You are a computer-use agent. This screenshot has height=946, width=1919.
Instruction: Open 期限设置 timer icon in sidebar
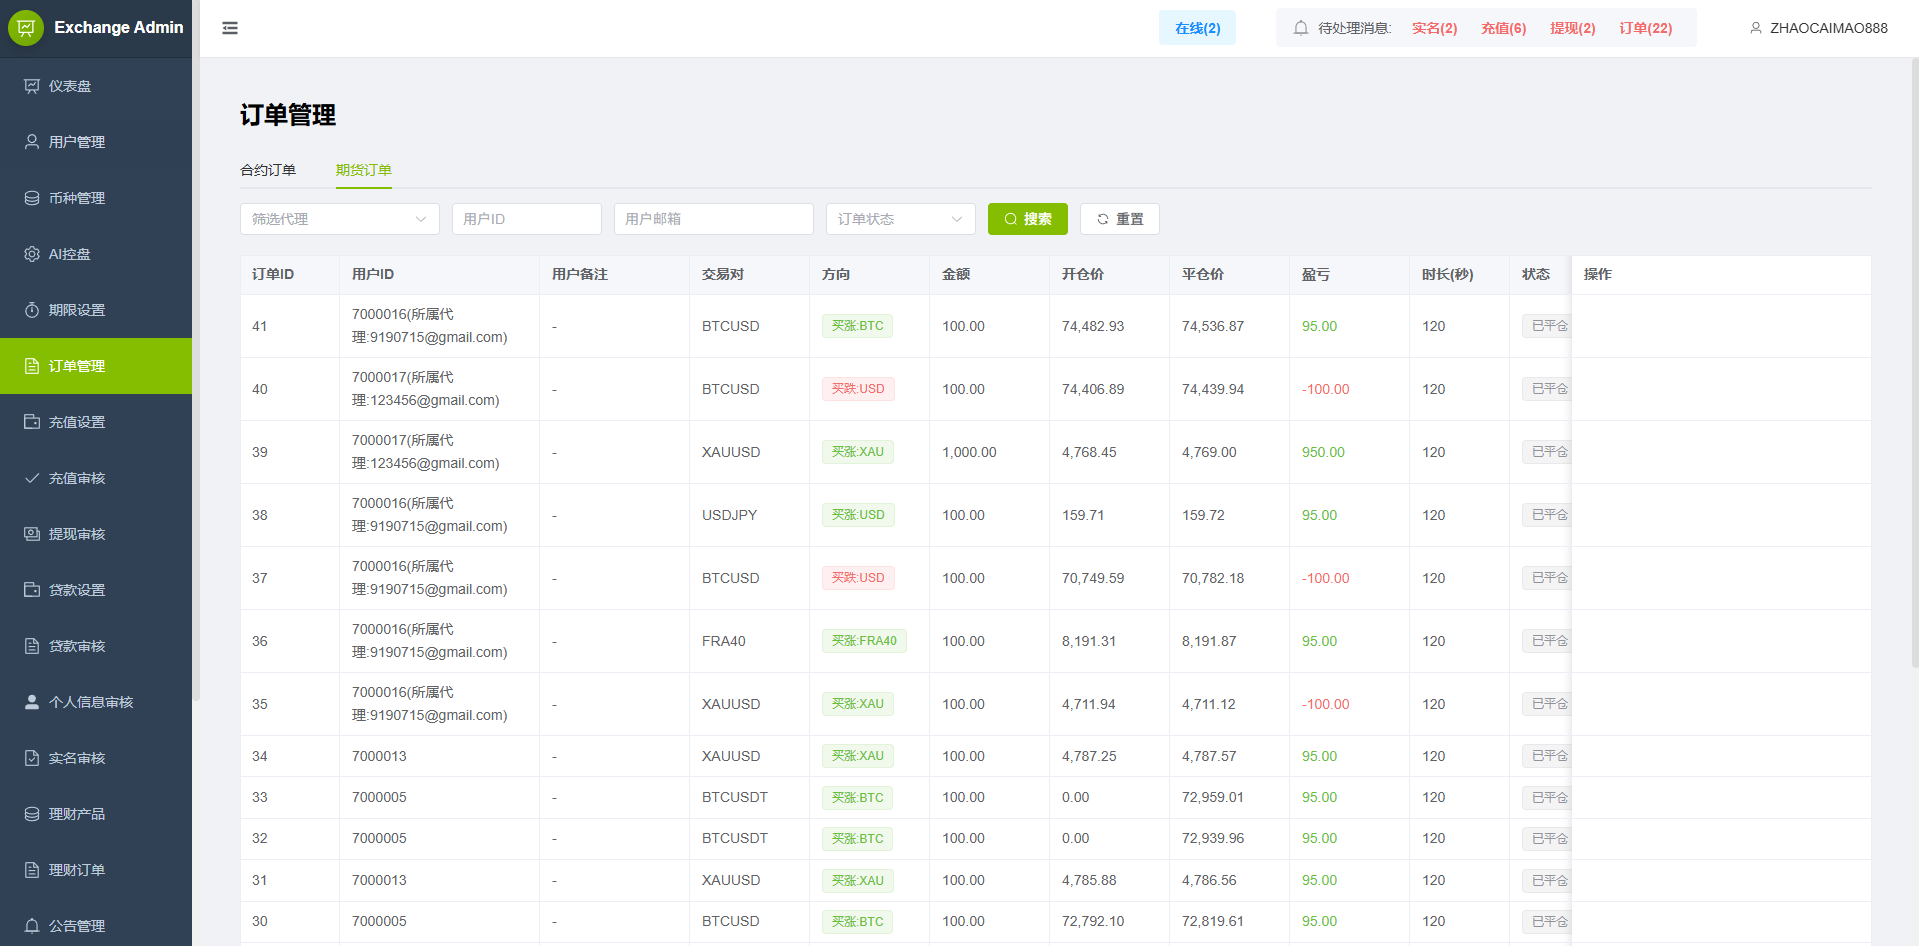pyautogui.click(x=32, y=310)
